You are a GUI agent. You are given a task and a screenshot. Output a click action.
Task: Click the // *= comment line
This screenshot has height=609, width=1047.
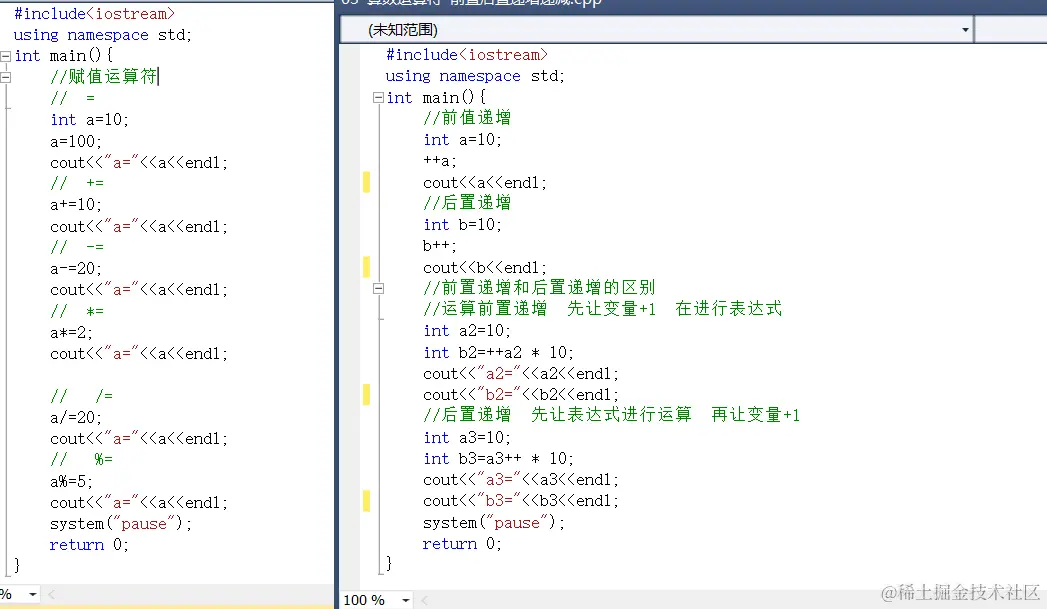[77, 312]
